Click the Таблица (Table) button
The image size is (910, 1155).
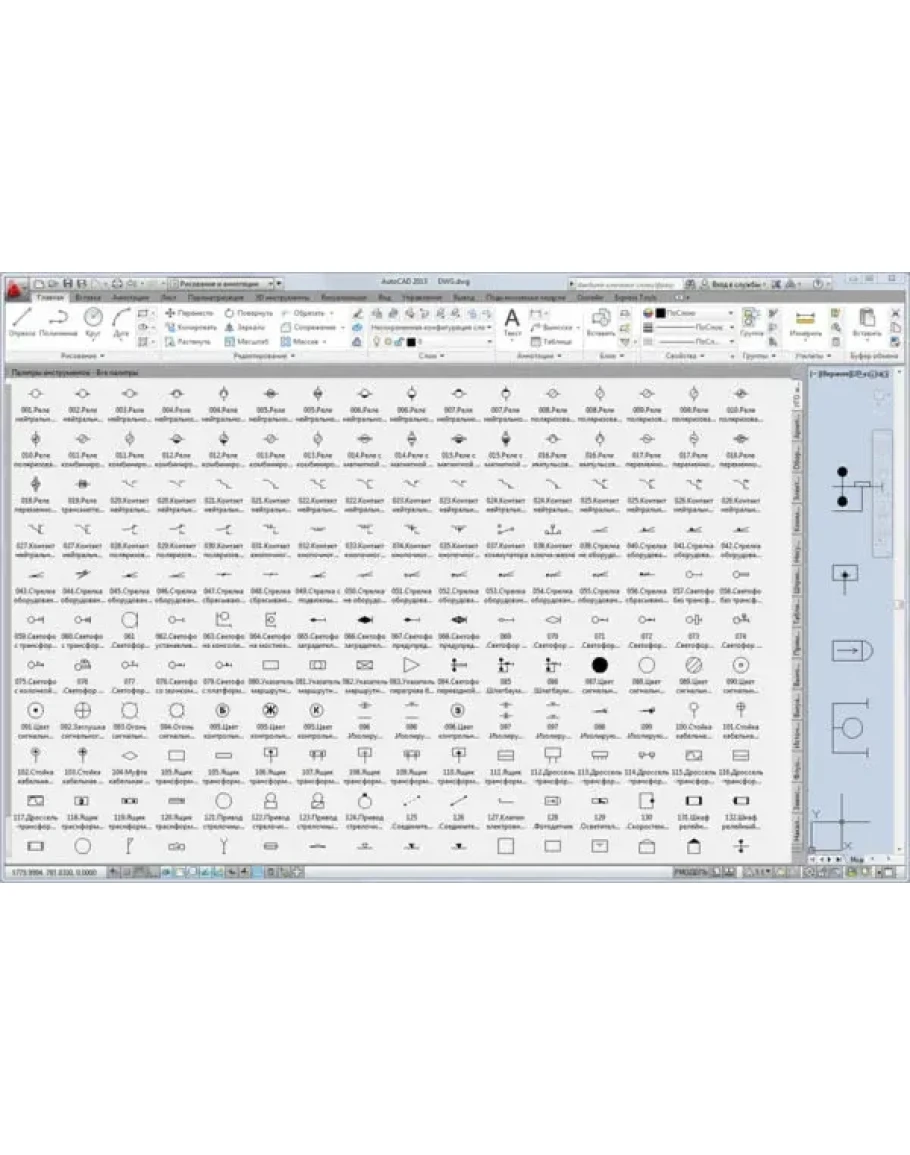pyautogui.click(x=554, y=341)
